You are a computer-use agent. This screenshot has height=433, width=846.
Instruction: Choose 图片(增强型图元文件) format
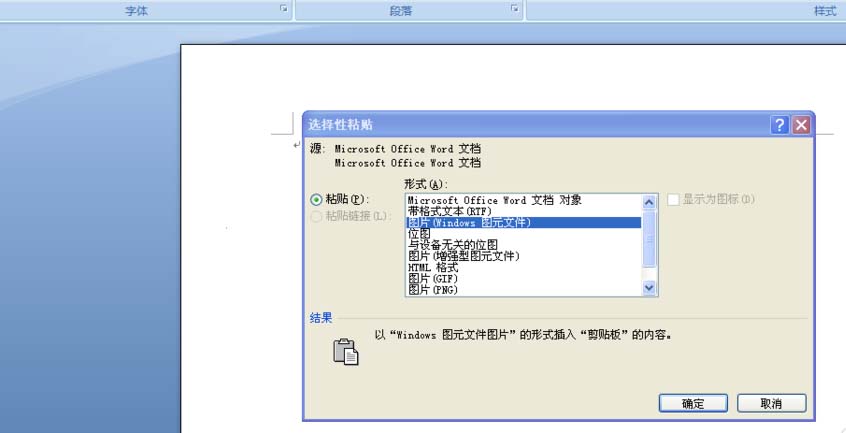(463, 256)
